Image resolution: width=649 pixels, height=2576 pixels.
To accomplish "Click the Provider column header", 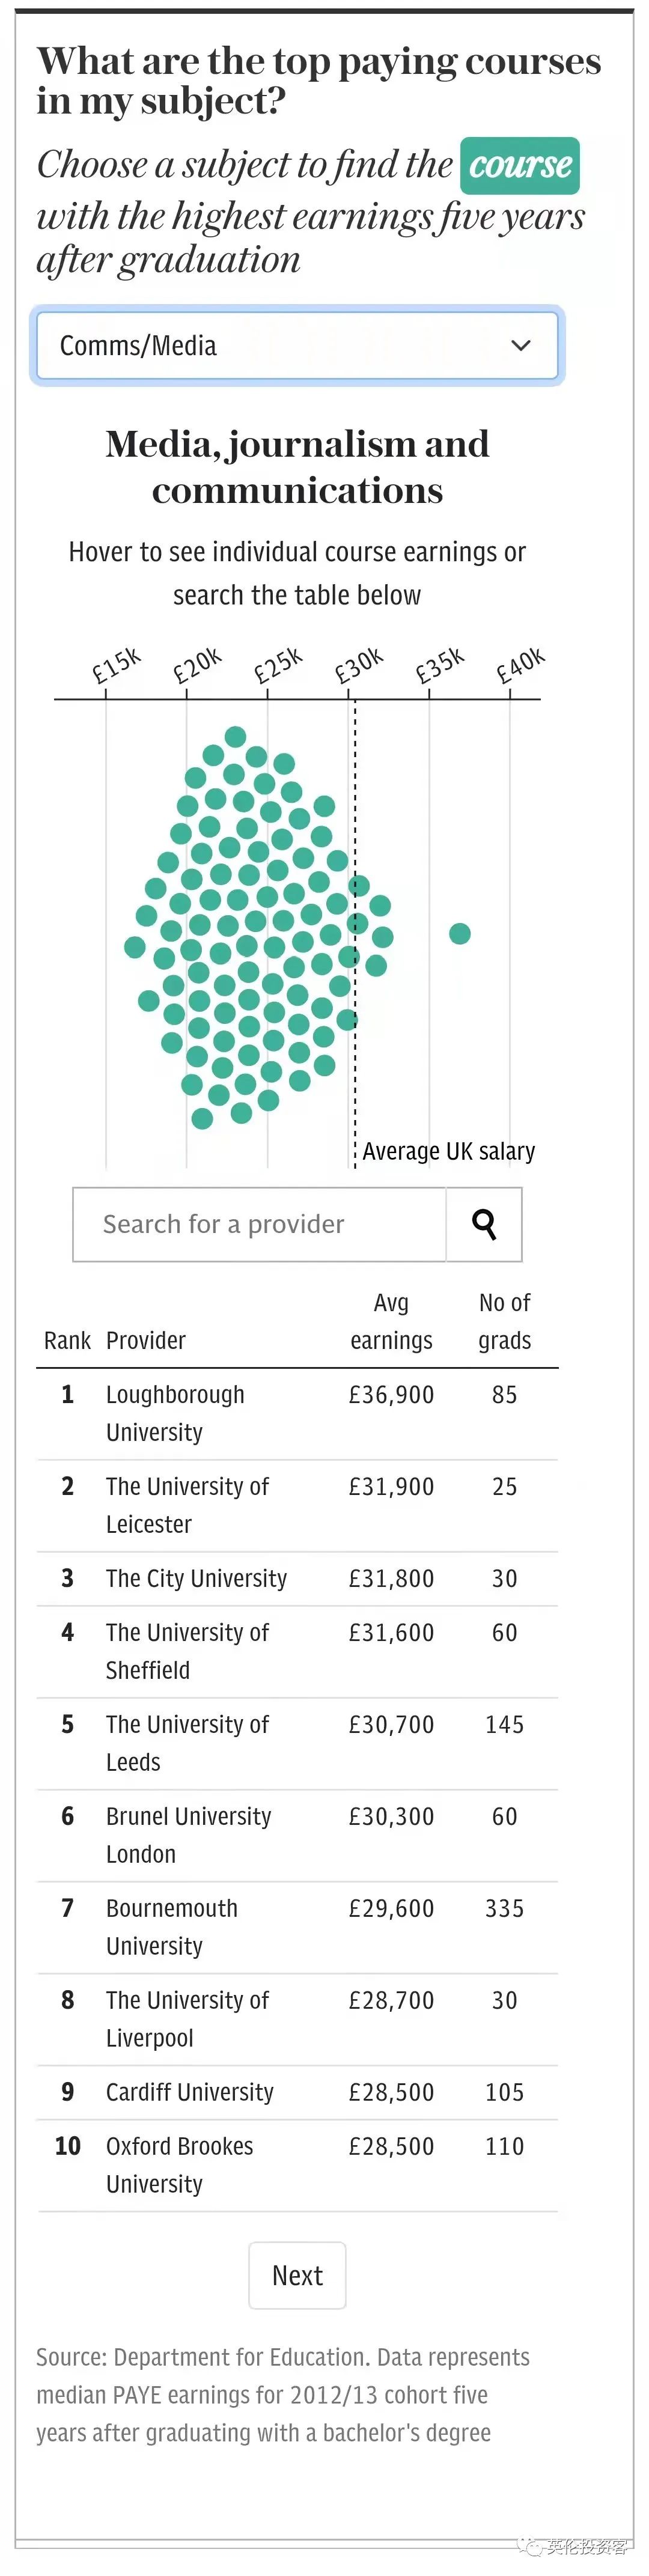I will pyautogui.click(x=146, y=1341).
